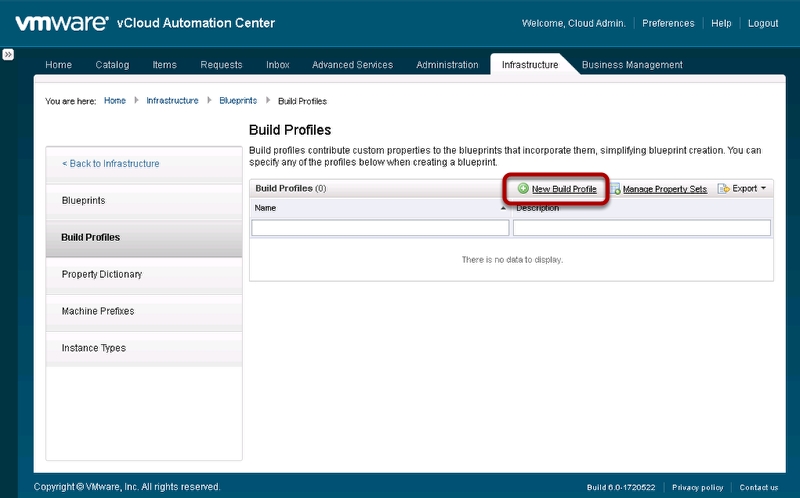The height and width of the screenshot is (498, 800).
Task: Click the Name column header
Action: tap(381, 208)
